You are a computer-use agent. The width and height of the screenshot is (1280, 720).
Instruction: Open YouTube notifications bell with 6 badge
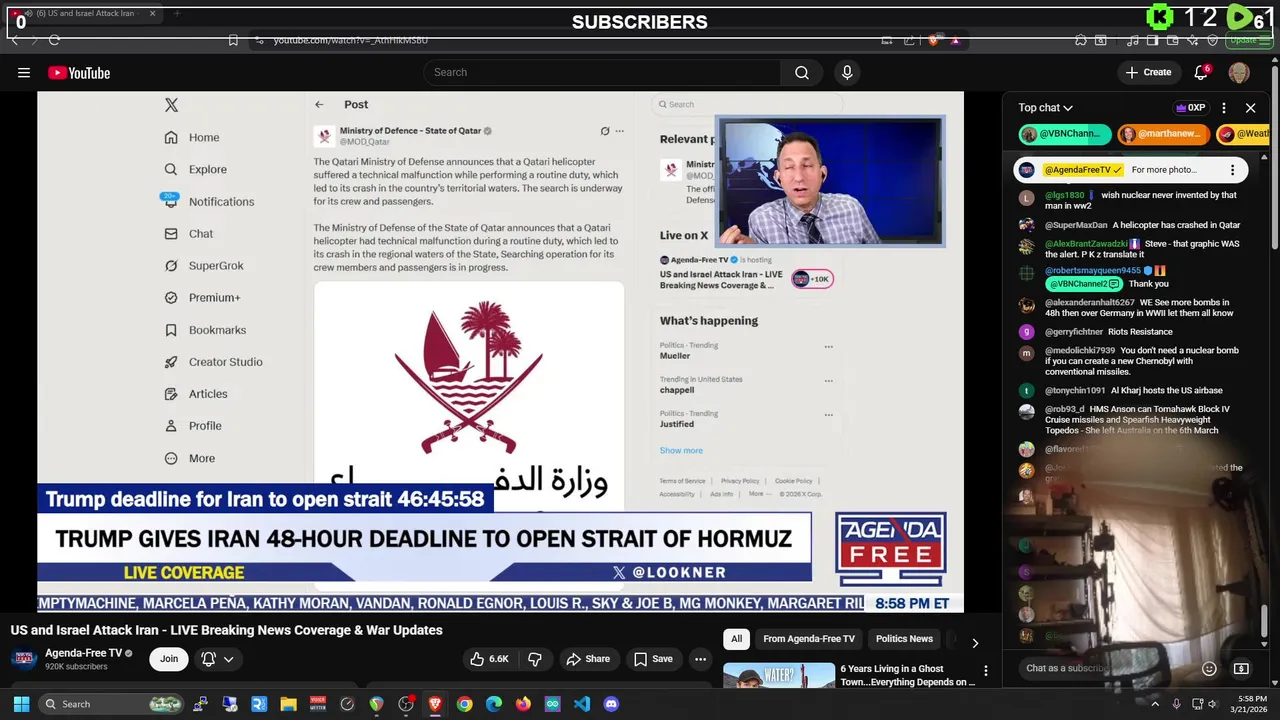point(1202,72)
